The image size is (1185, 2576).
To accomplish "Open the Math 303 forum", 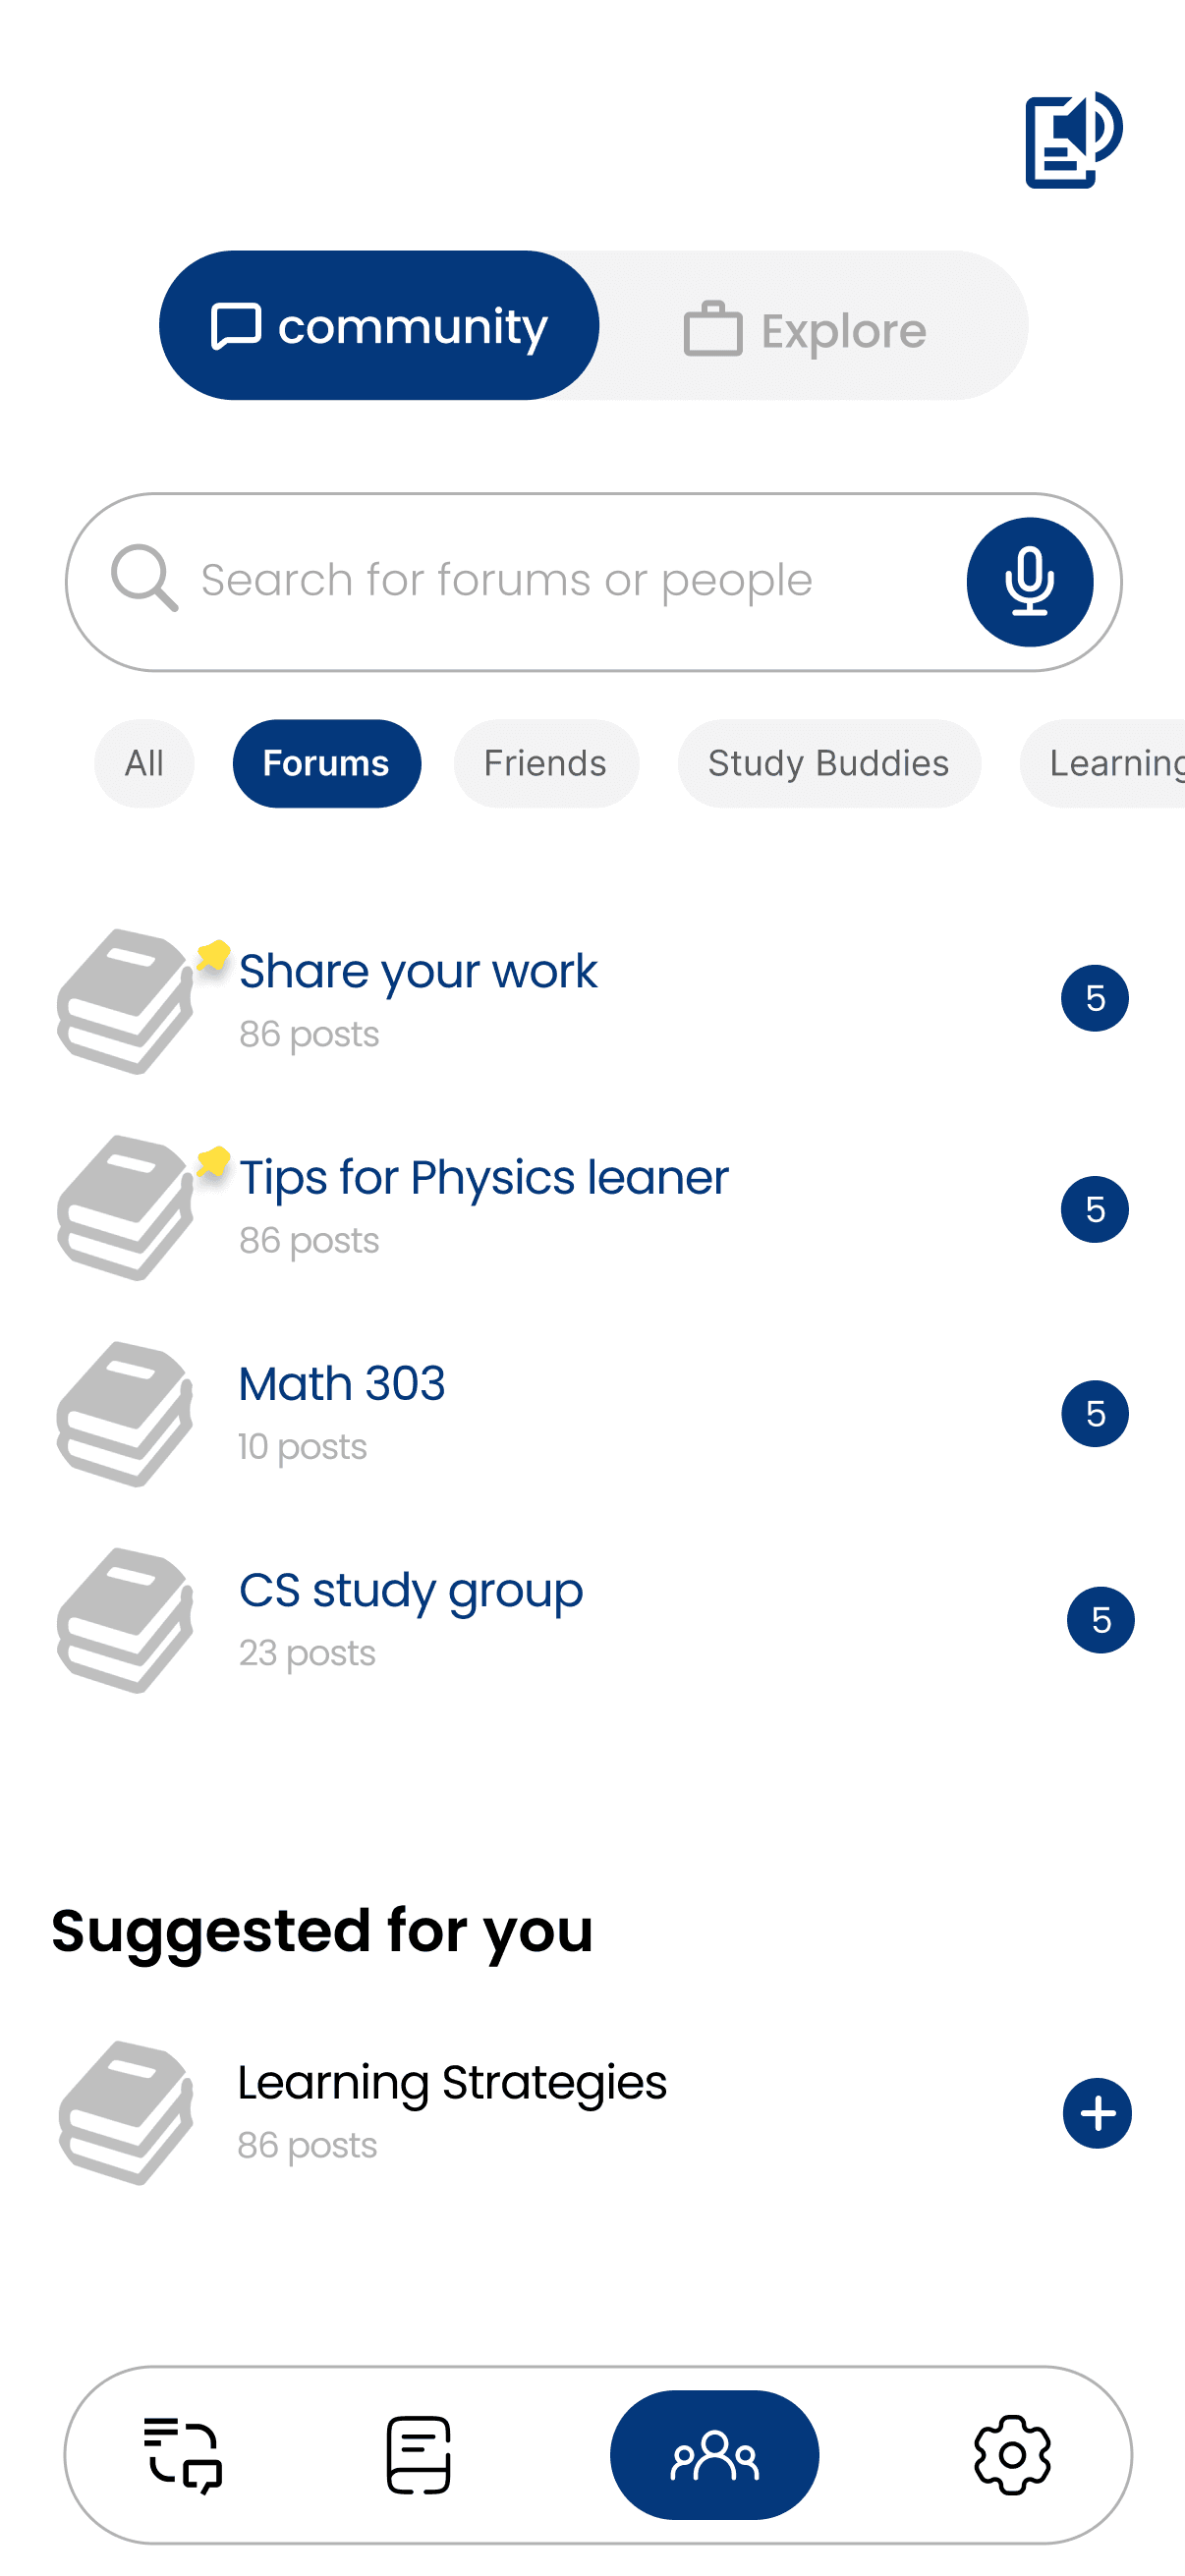I will (592, 1413).
